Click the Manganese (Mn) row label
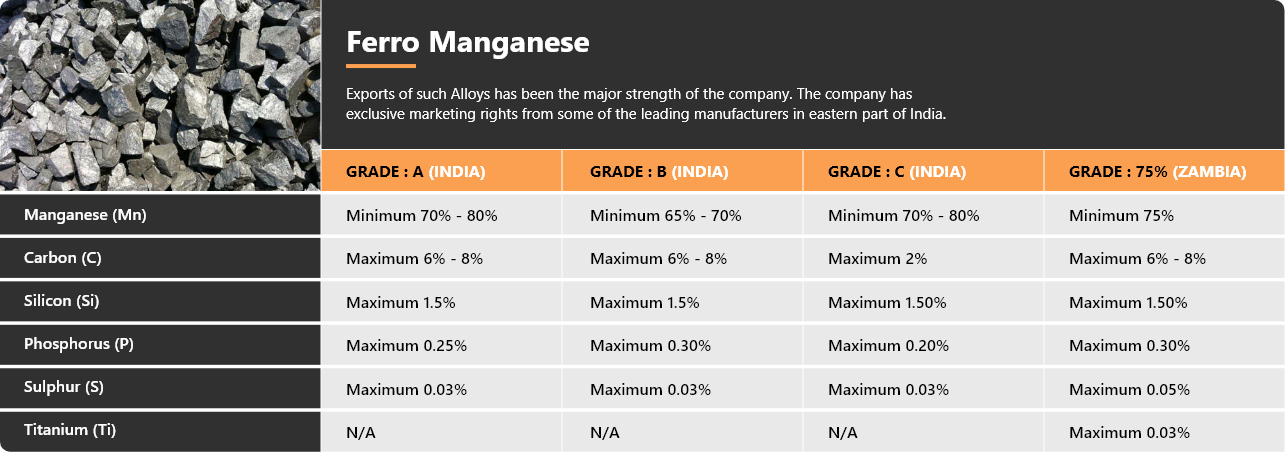 (160, 215)
